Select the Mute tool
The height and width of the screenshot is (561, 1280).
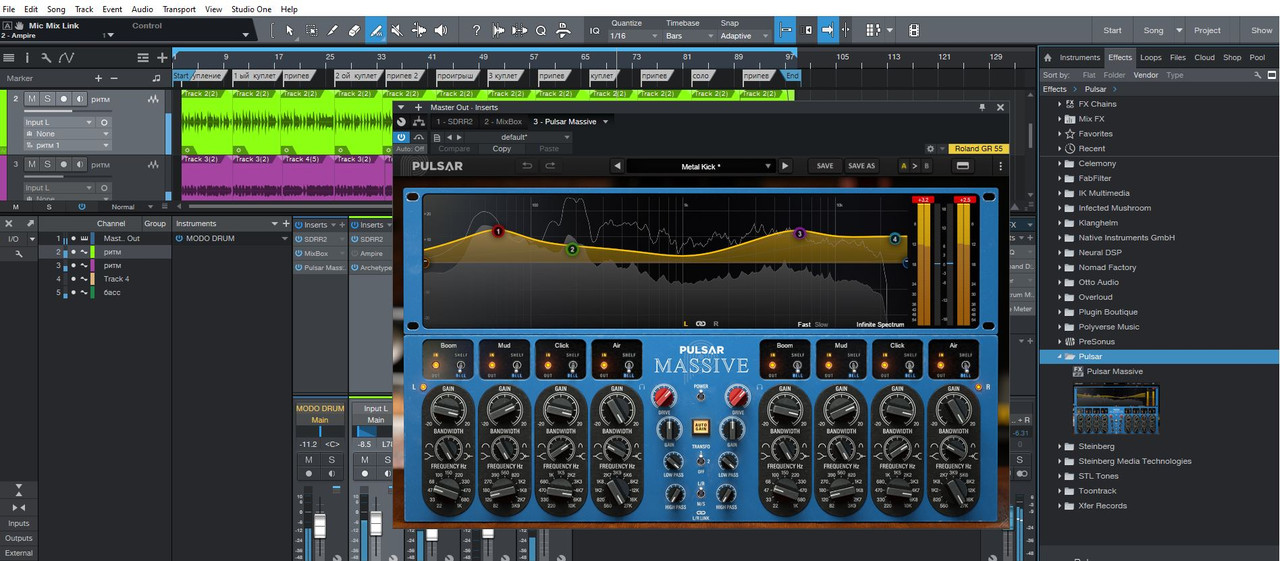(397, 31)
